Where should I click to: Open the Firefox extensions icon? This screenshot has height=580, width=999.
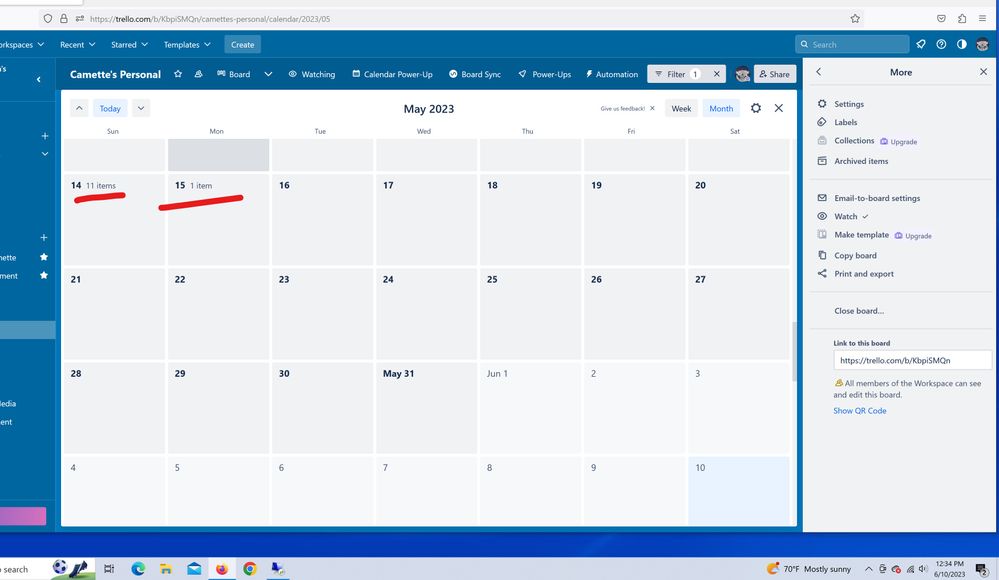[x=962, y=18]
